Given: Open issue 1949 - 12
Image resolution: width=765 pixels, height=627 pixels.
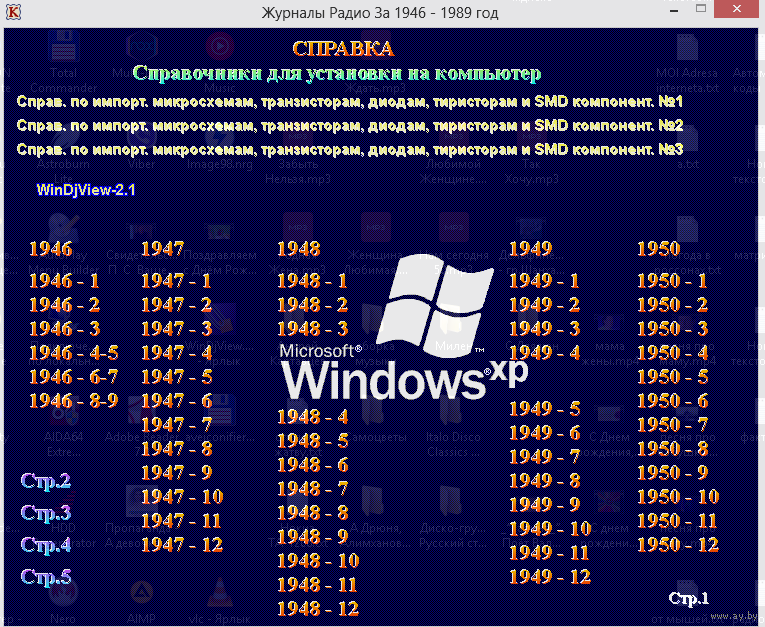Looking at the screenshot, I should pyautogui.click(x=550, y=577).
